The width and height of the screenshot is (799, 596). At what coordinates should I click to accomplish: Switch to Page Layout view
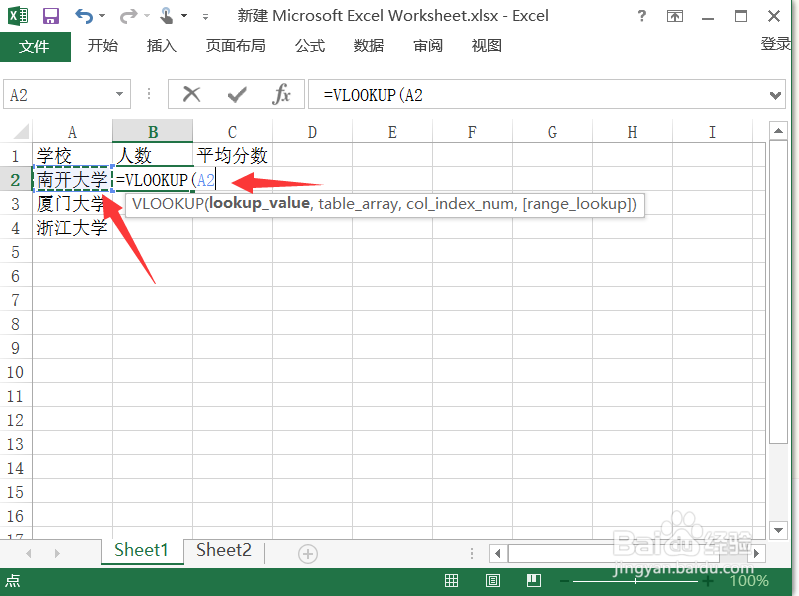click(493, 581)
